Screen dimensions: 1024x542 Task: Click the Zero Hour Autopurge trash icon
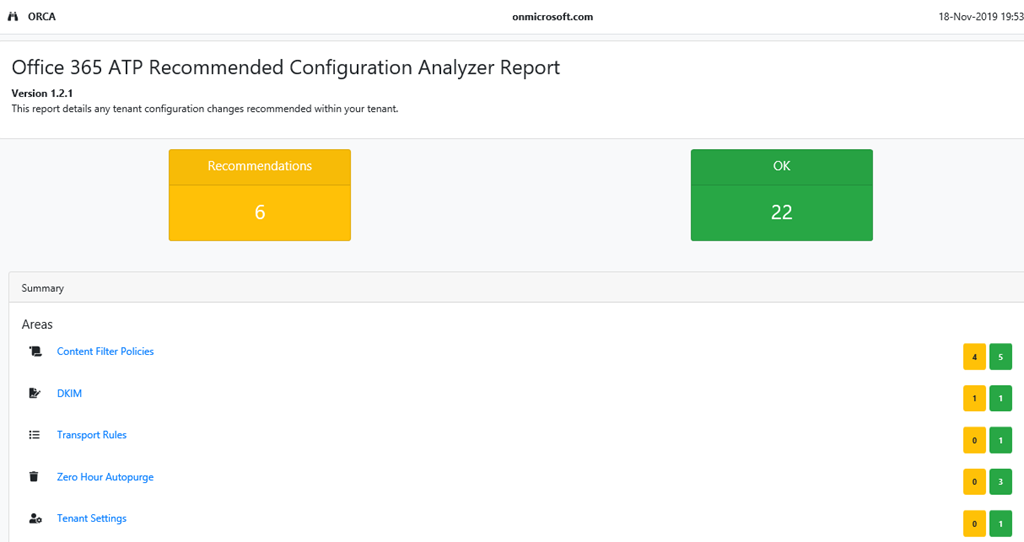pyautogui.click(x=35, y=477)
